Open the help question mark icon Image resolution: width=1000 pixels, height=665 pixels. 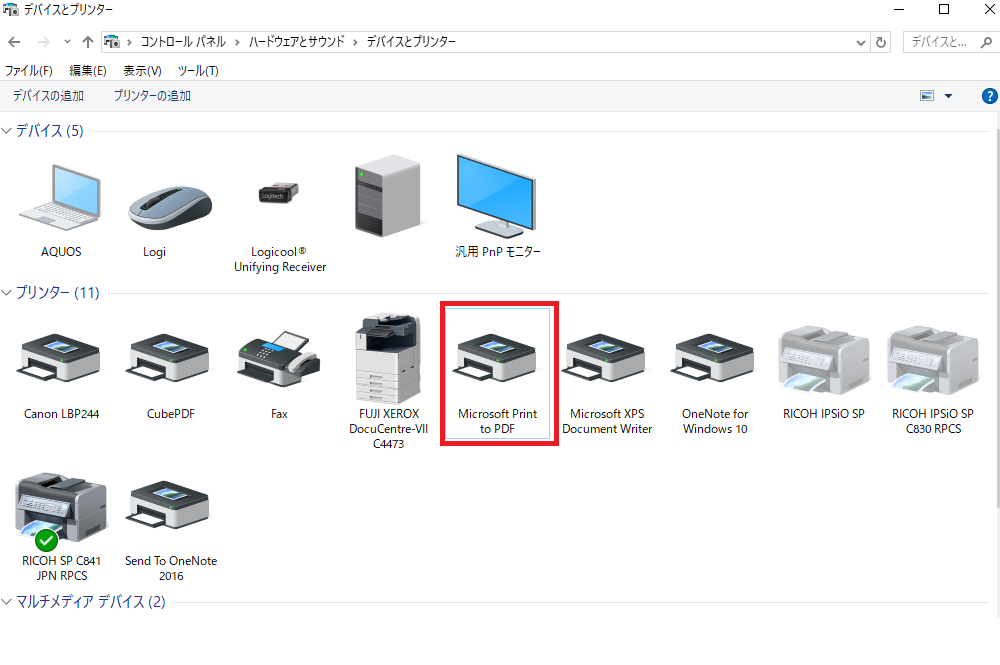989,96
